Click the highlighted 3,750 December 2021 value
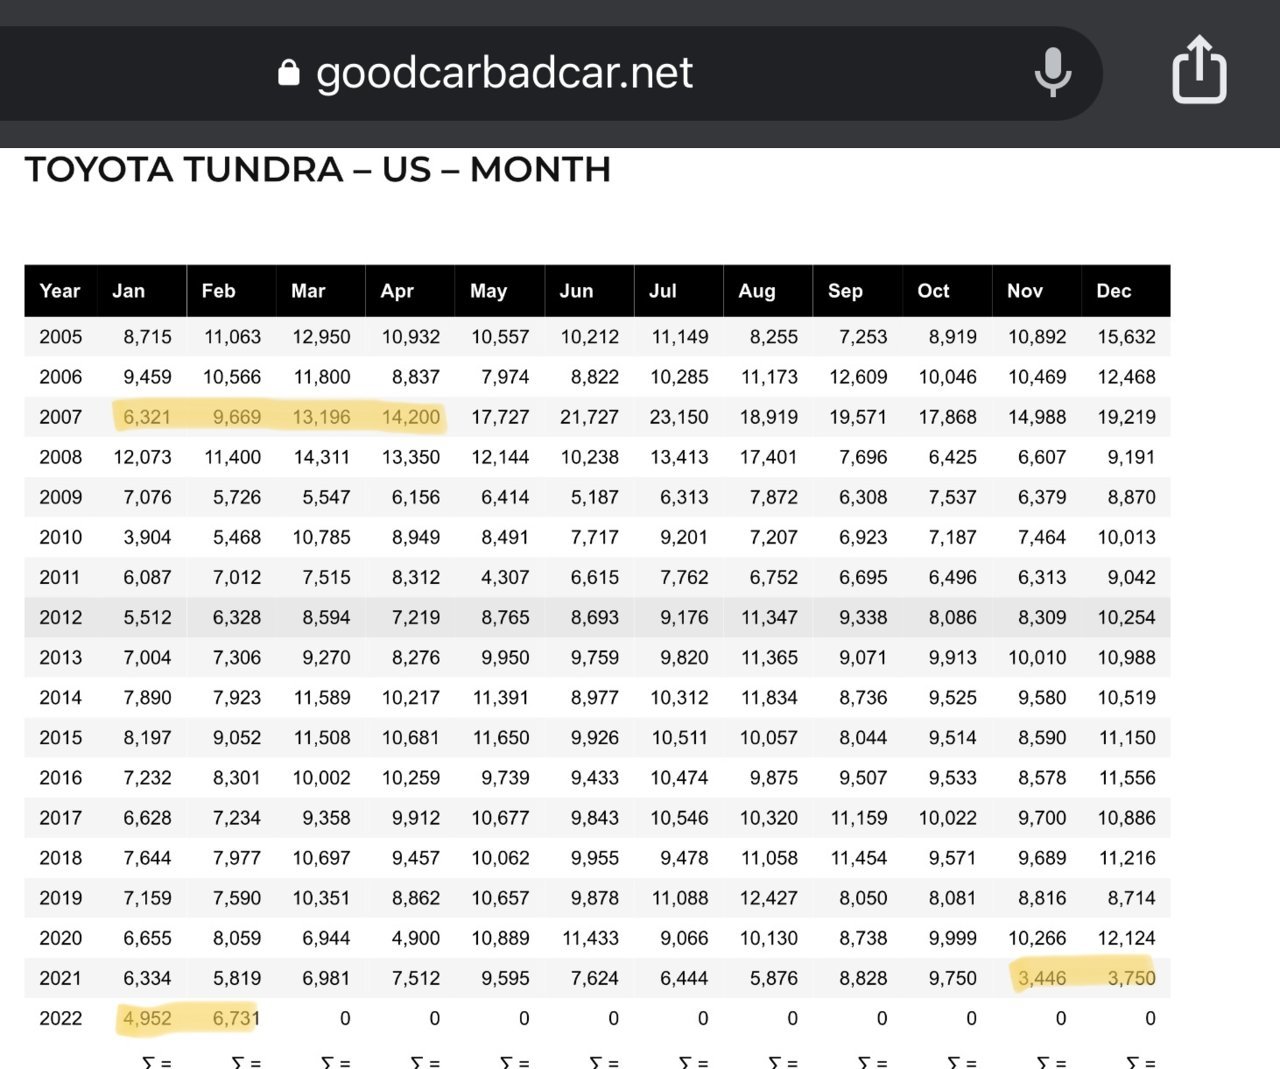Viewport: 1280px width, 1069px height. (x=1132, y=978)
